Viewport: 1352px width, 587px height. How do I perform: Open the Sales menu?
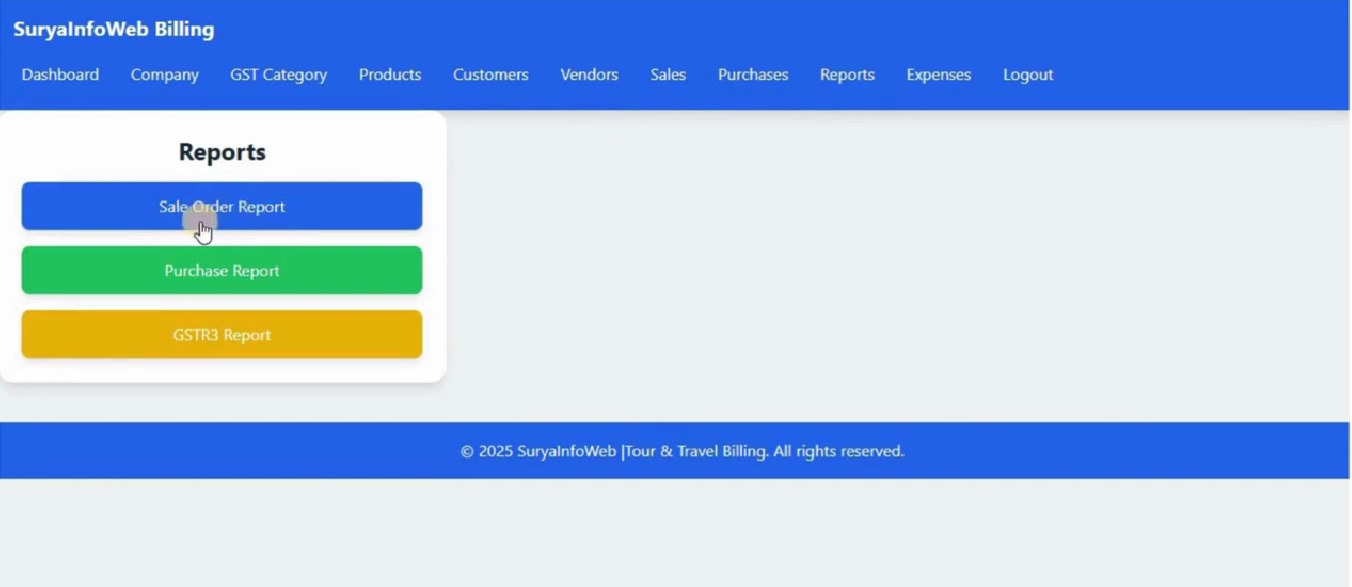(x=668, y=74)
